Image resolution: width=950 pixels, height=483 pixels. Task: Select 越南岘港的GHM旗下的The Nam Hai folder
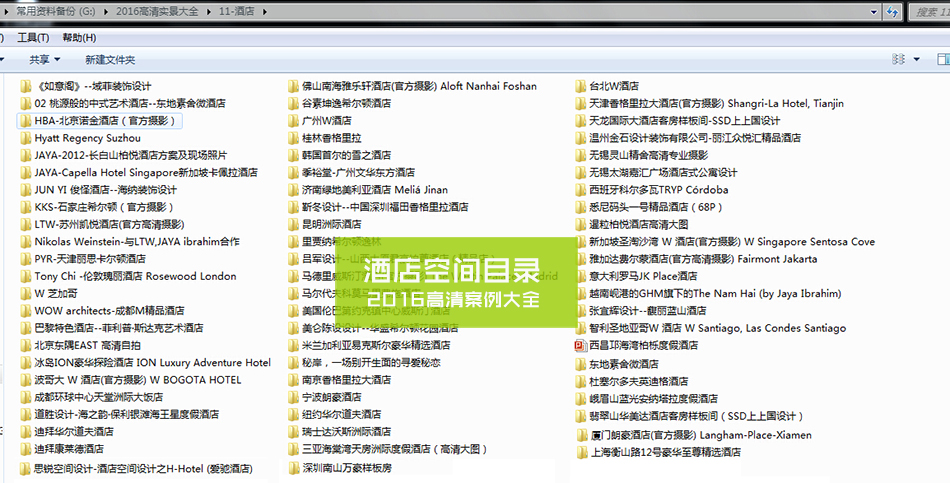point(716,293)
